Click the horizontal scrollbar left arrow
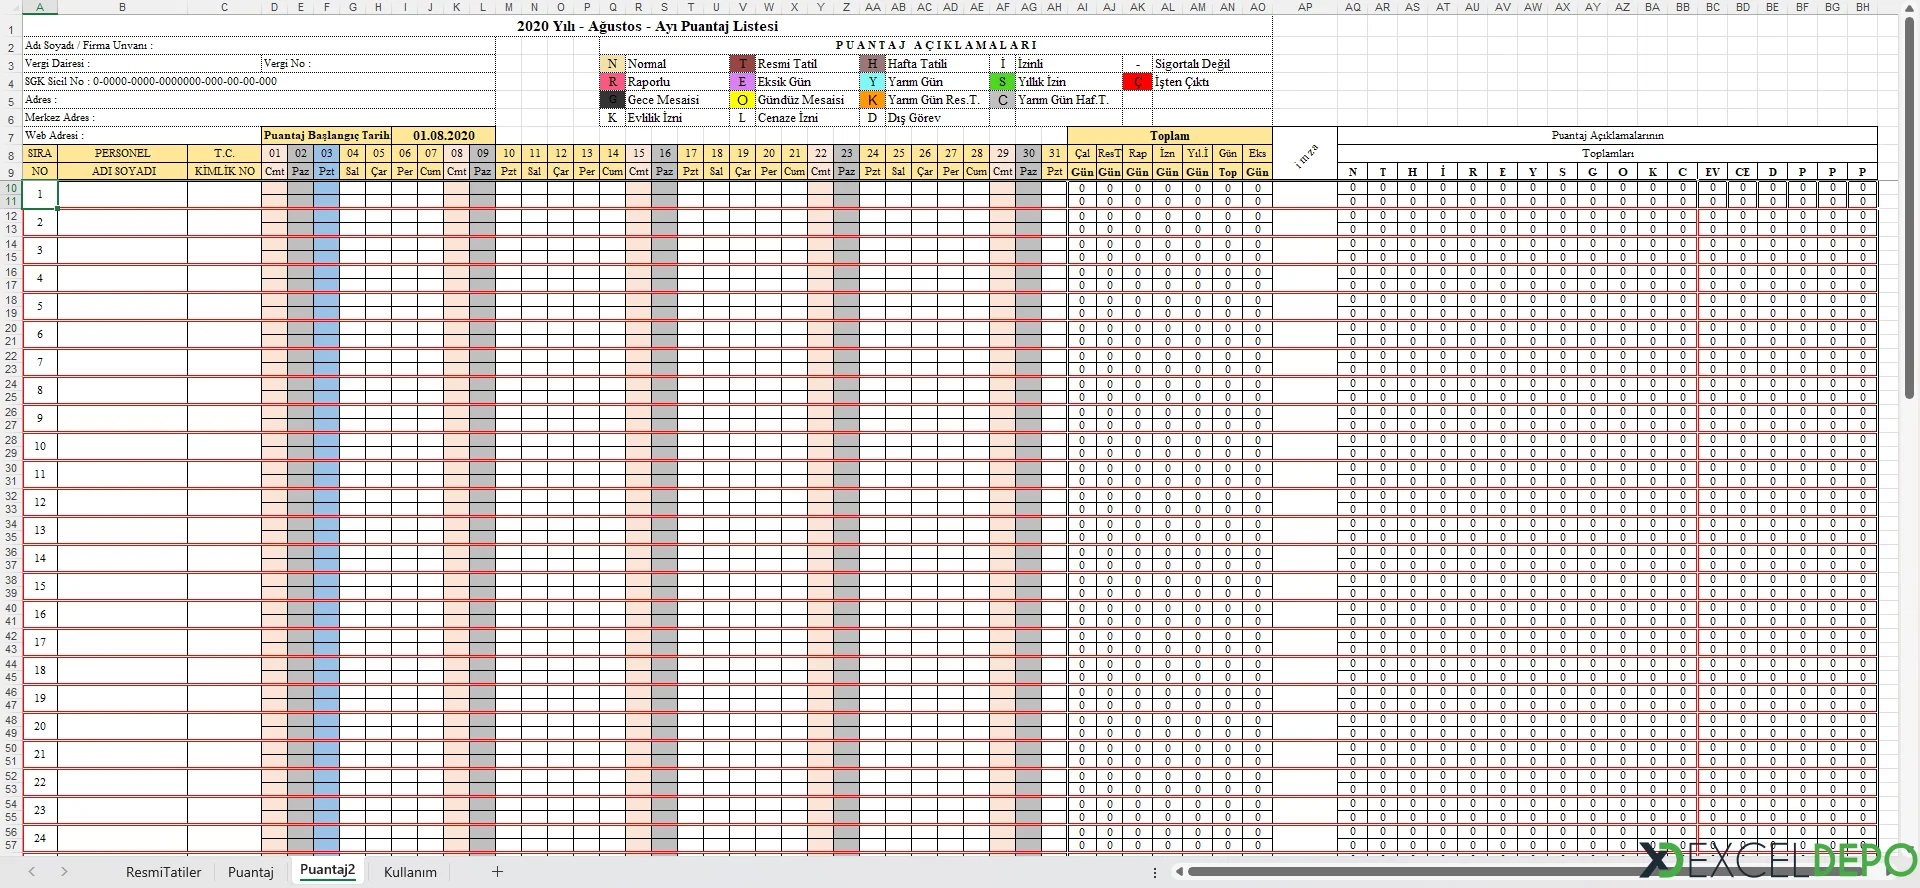Image resolution: width=1920 pixels, height=888 pixels. coord(1180,872)
